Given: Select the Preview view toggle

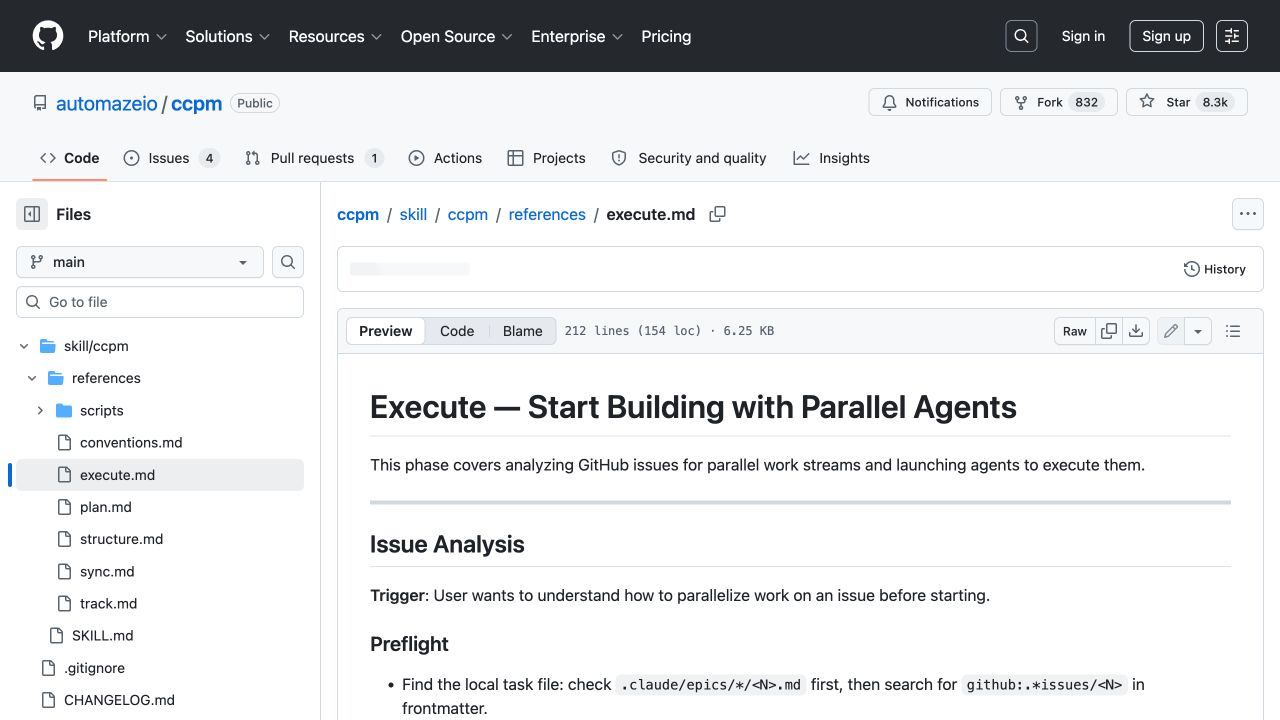Looking at the screenshot, I should coord(386,331).
